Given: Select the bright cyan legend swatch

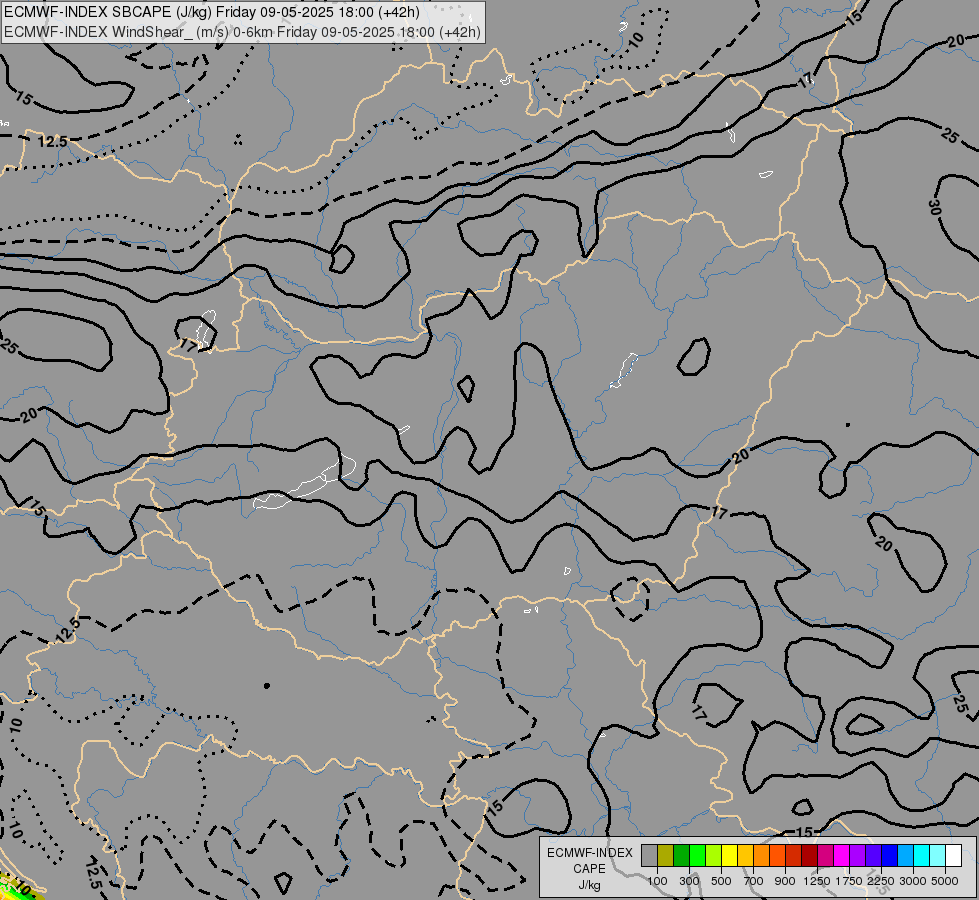Looking at the screenshot, I should (x=922, y=856).
